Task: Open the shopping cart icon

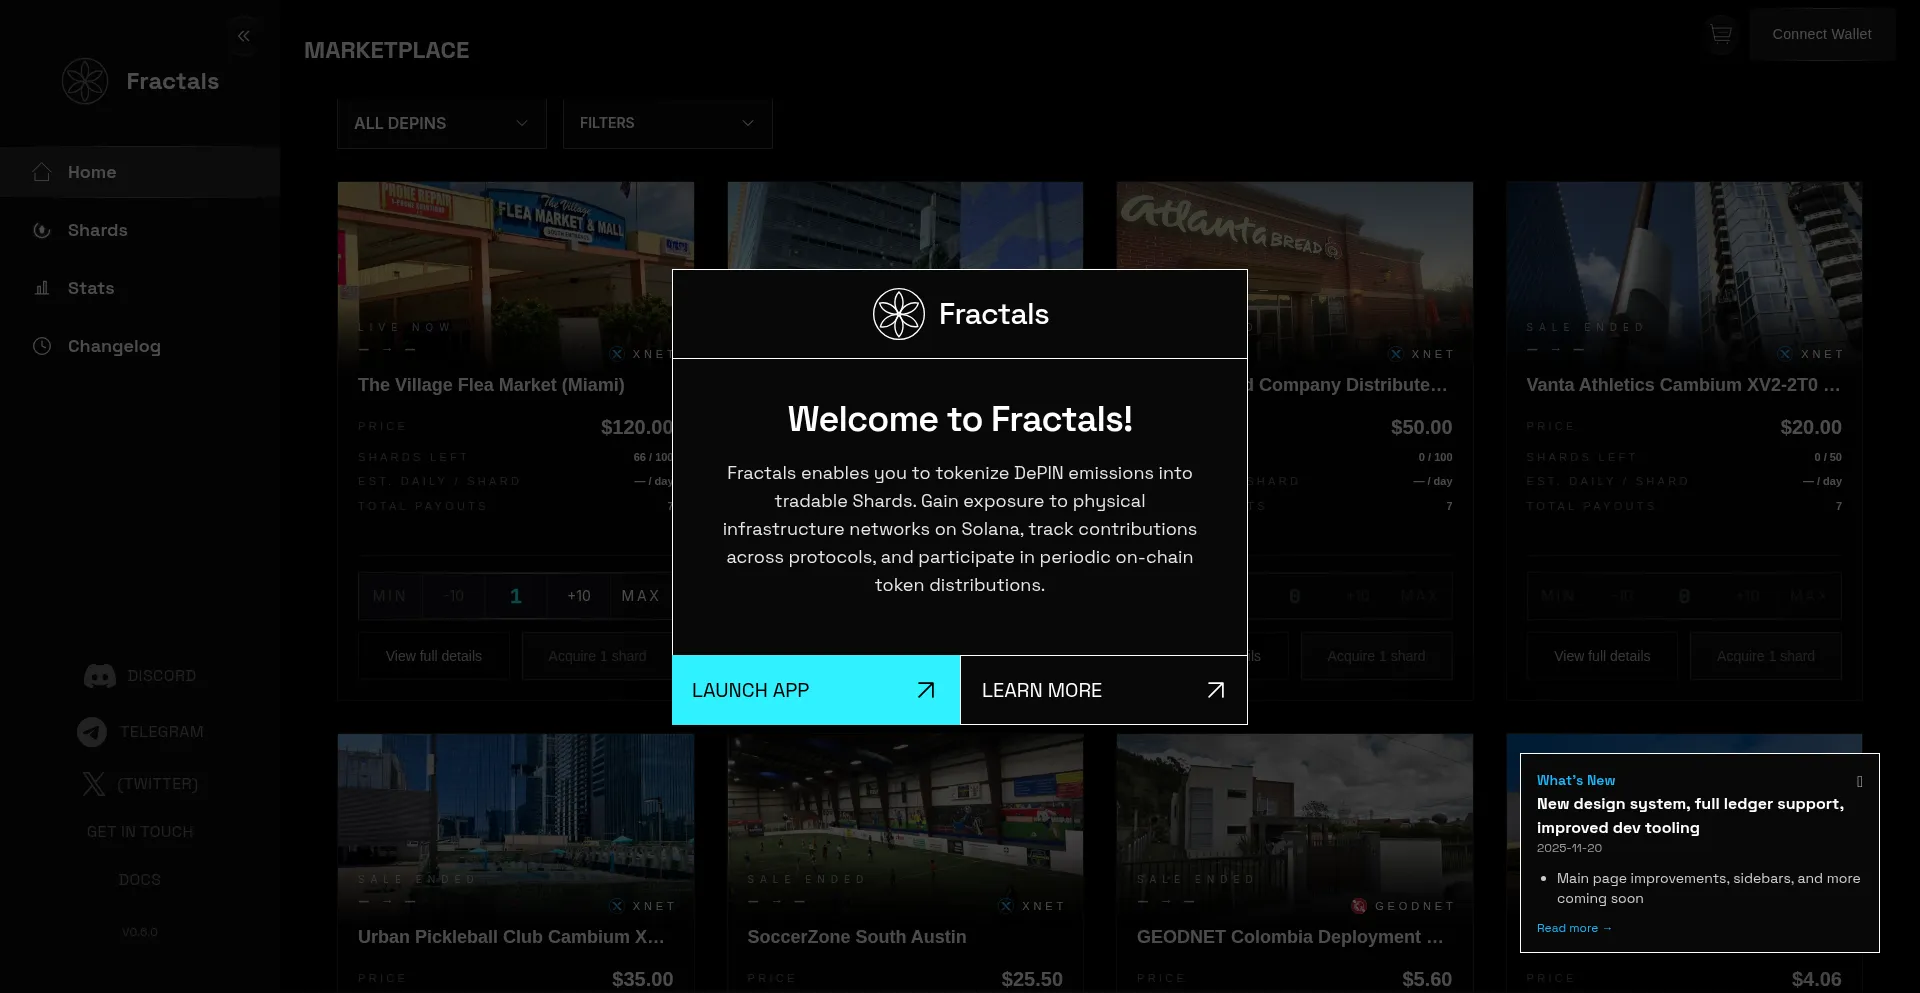Action: [x=1720, y=35]
